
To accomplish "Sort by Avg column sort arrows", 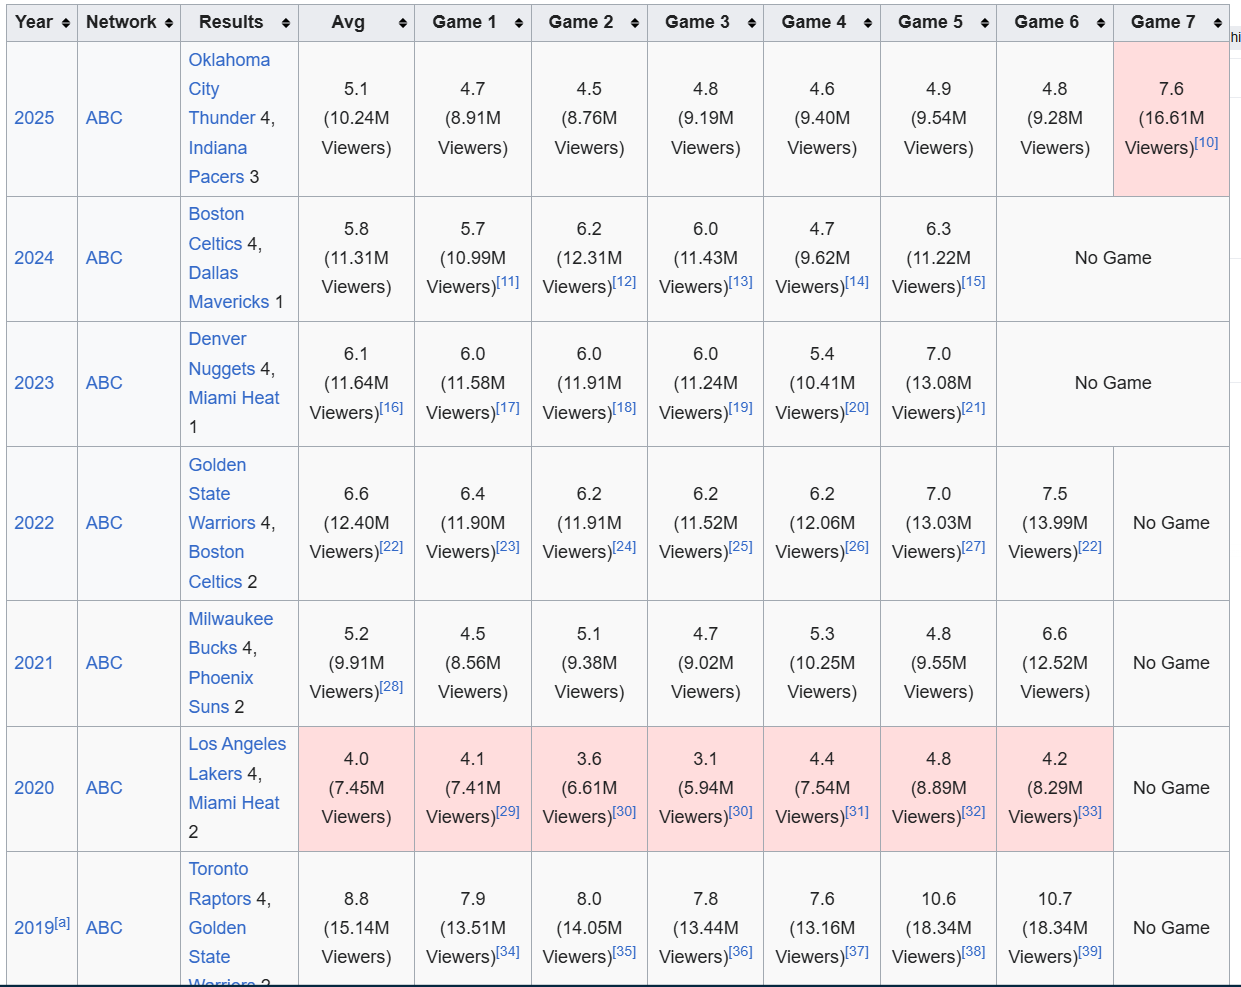I will (x=402, y=23).
